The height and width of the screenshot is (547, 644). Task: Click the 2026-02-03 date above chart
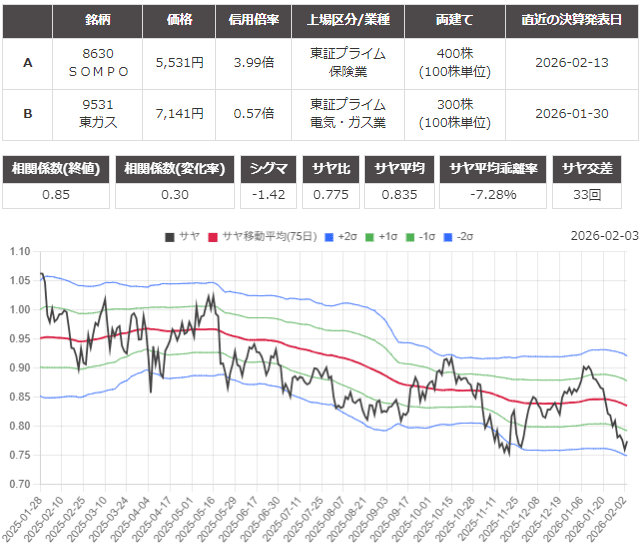(603, 235)
